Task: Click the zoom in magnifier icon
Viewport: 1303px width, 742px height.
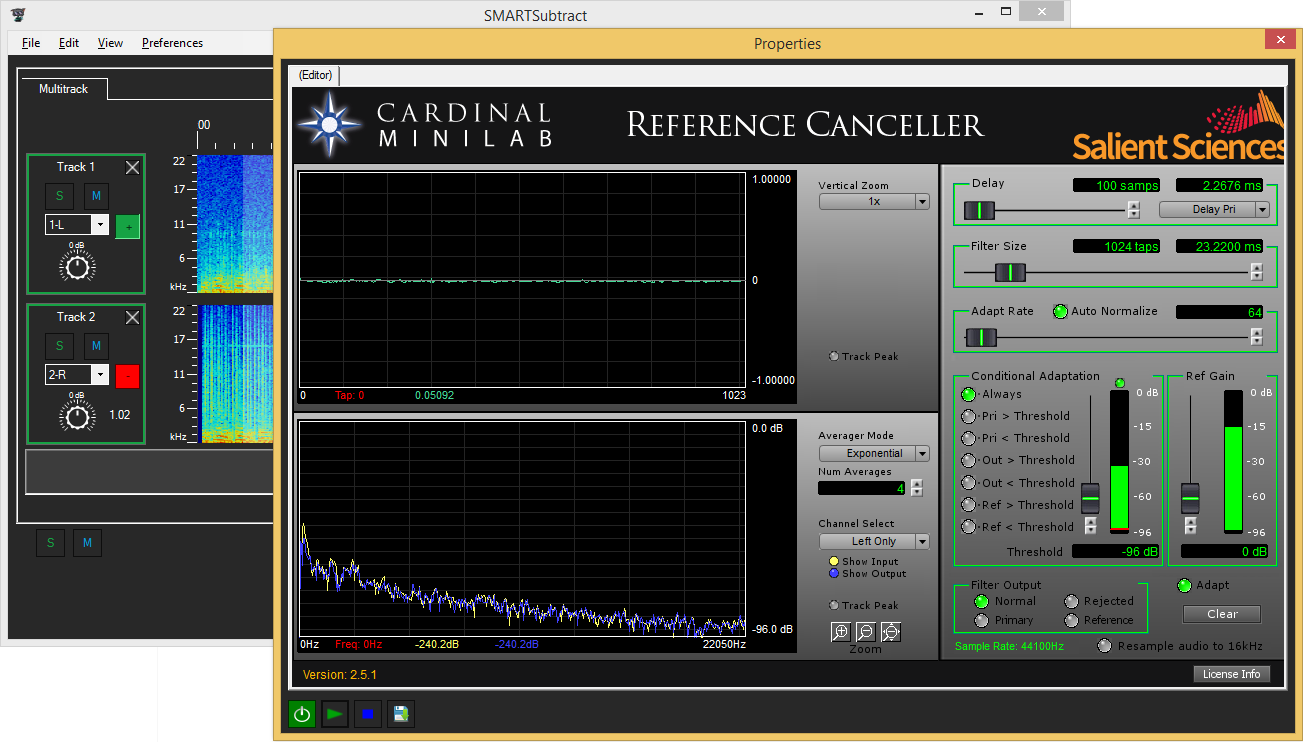Action: coord(840,631)
